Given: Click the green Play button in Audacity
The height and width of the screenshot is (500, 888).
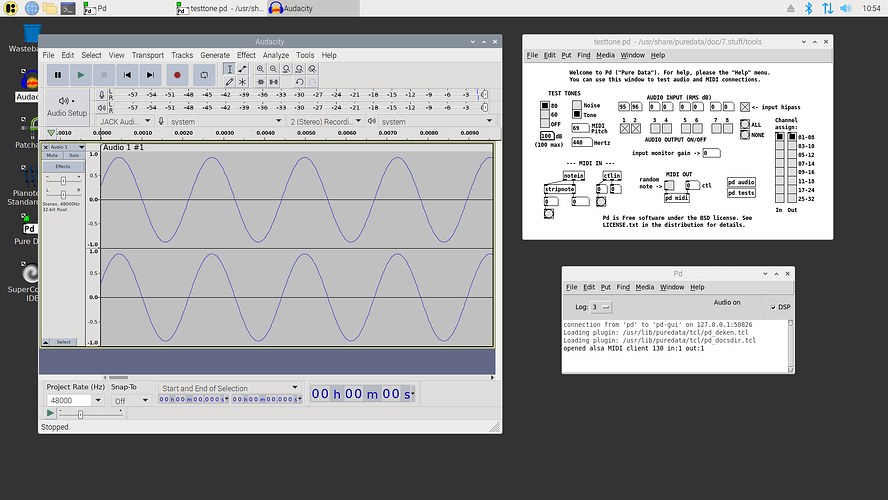Looking at the screenshot, I should (x=81, y=75).
